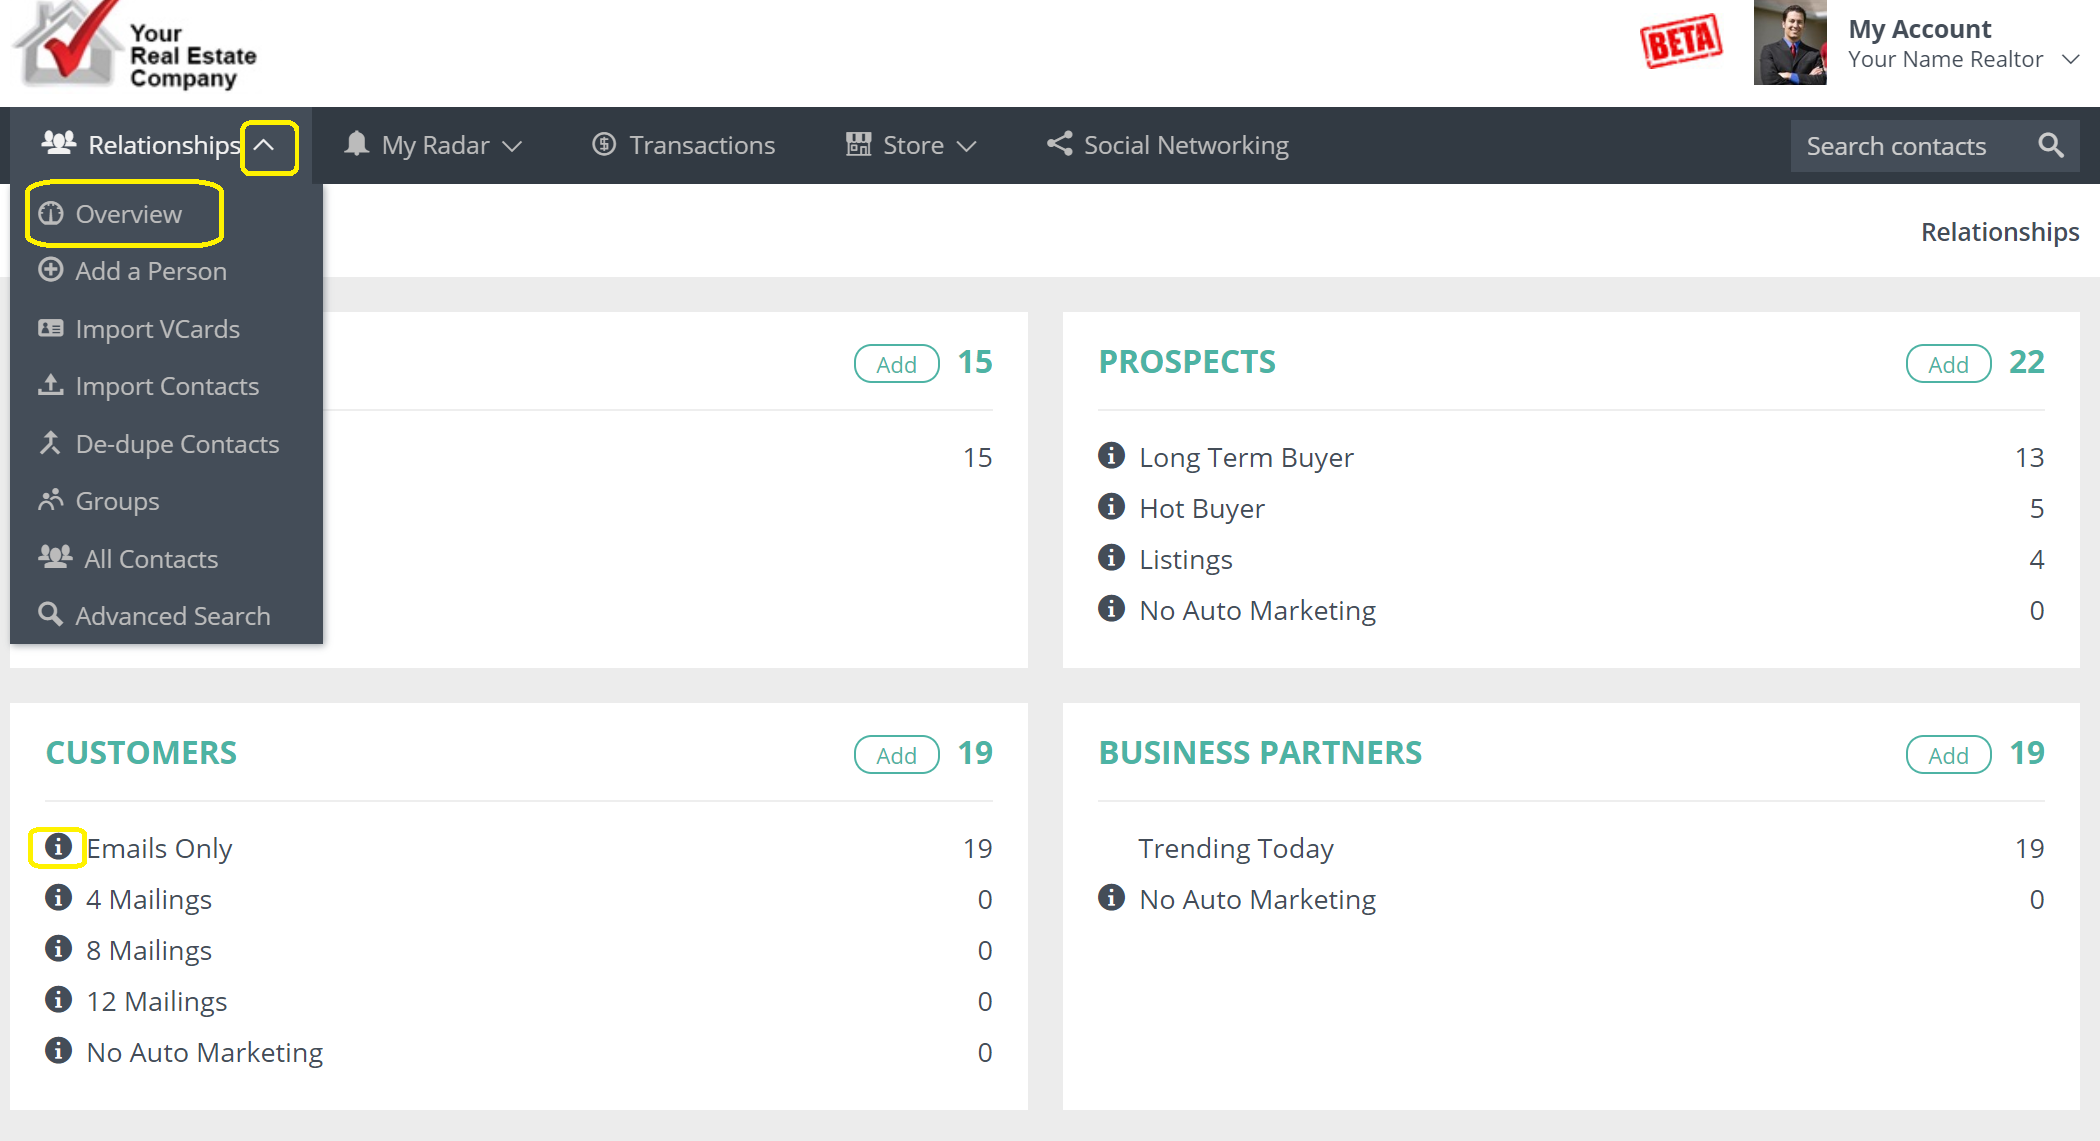Open the Store dropdown menu
Screen dimensions: 2100x1141
[x=912, y=146]
